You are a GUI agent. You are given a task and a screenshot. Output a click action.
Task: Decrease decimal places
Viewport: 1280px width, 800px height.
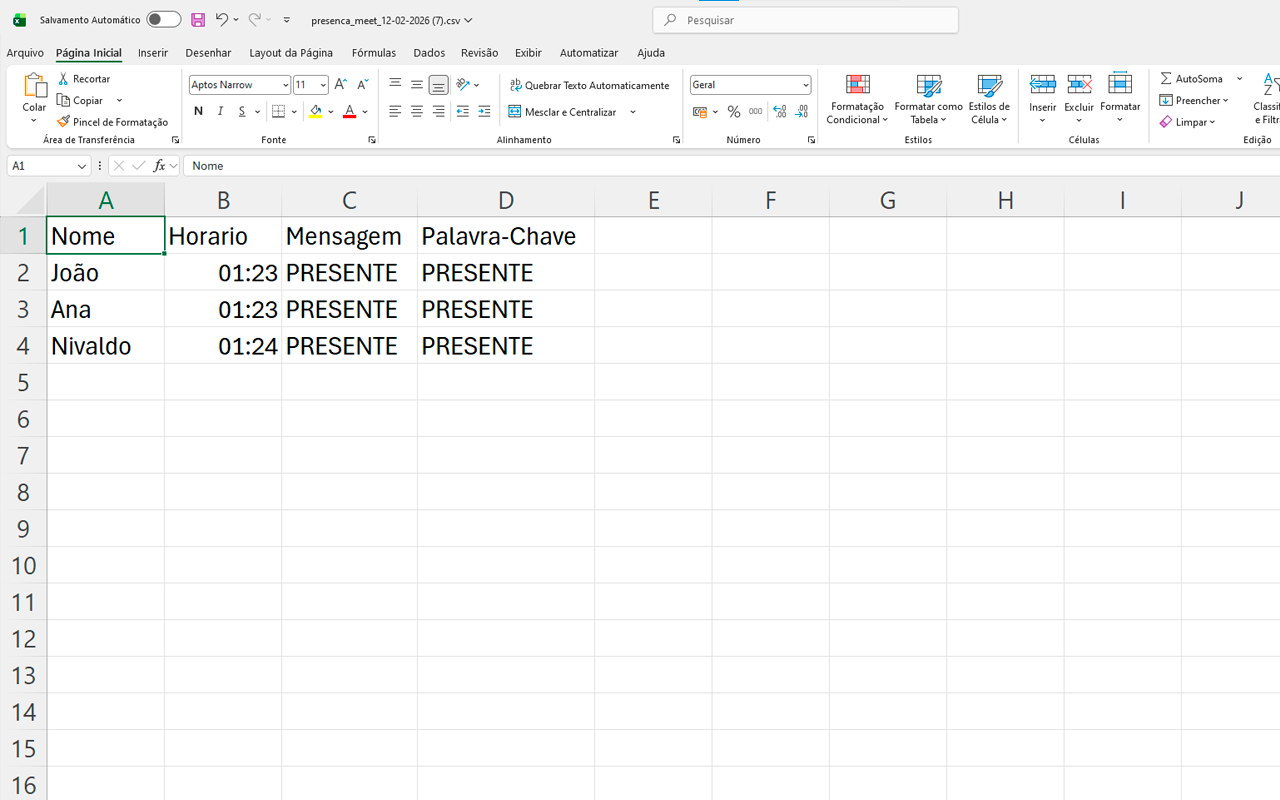point(801,112)
